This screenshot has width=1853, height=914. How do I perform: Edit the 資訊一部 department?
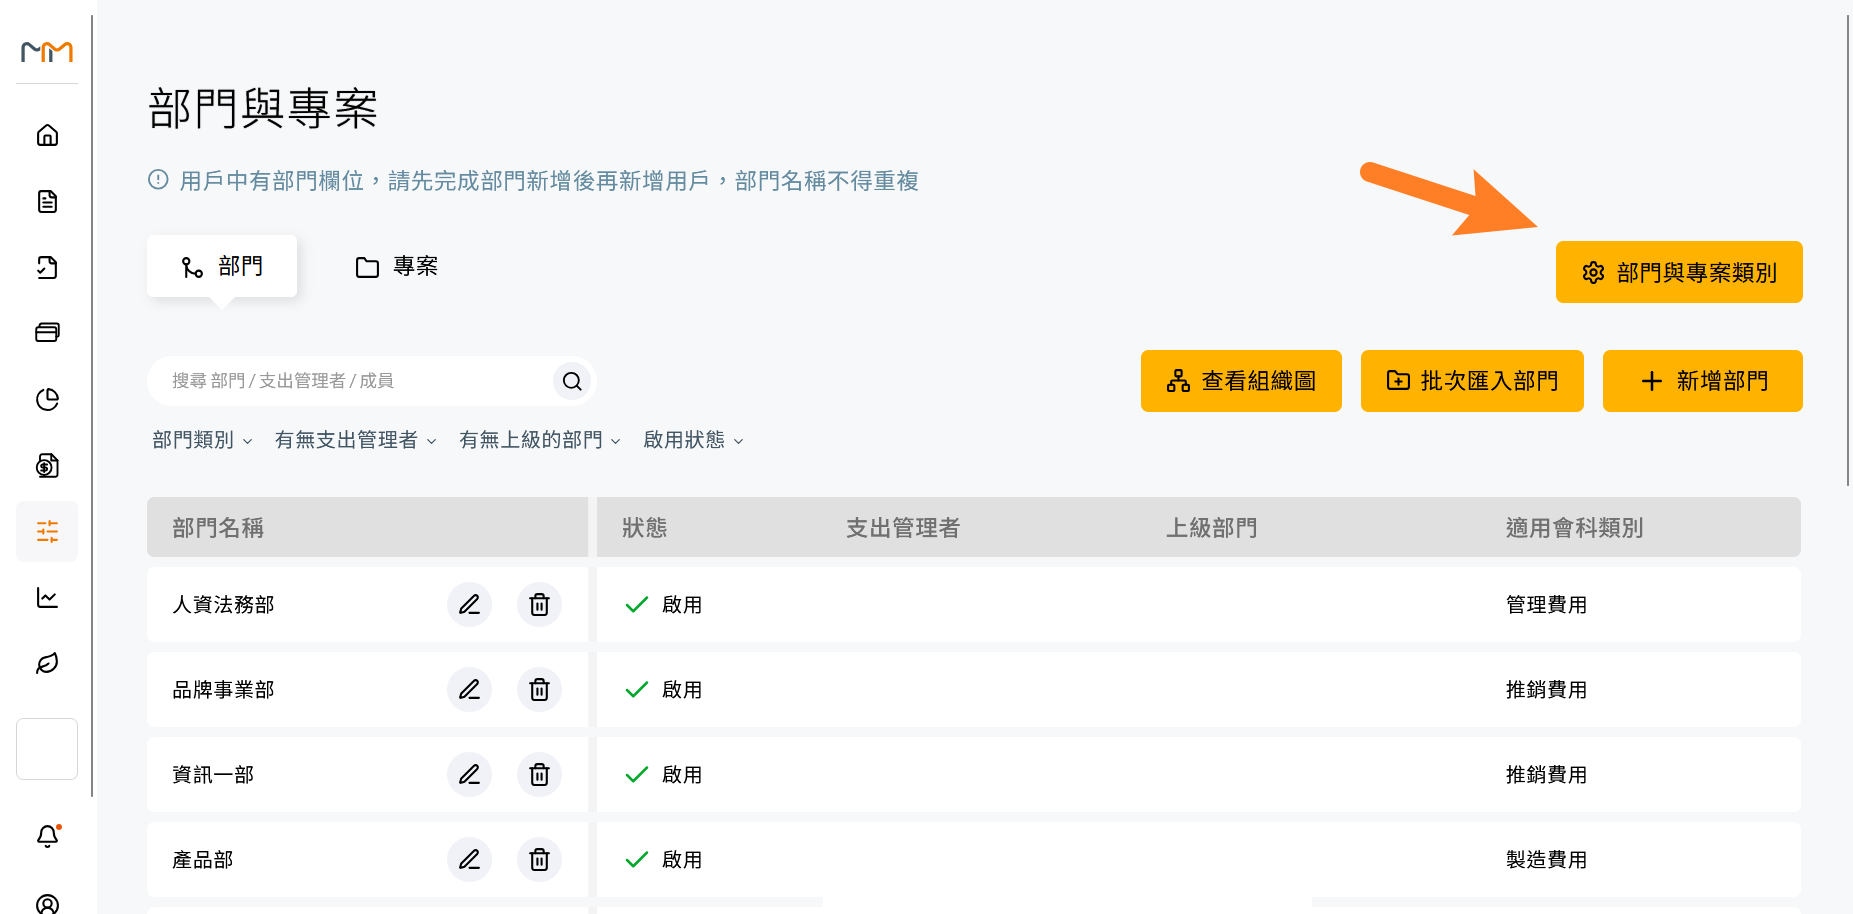pos(469,774)
